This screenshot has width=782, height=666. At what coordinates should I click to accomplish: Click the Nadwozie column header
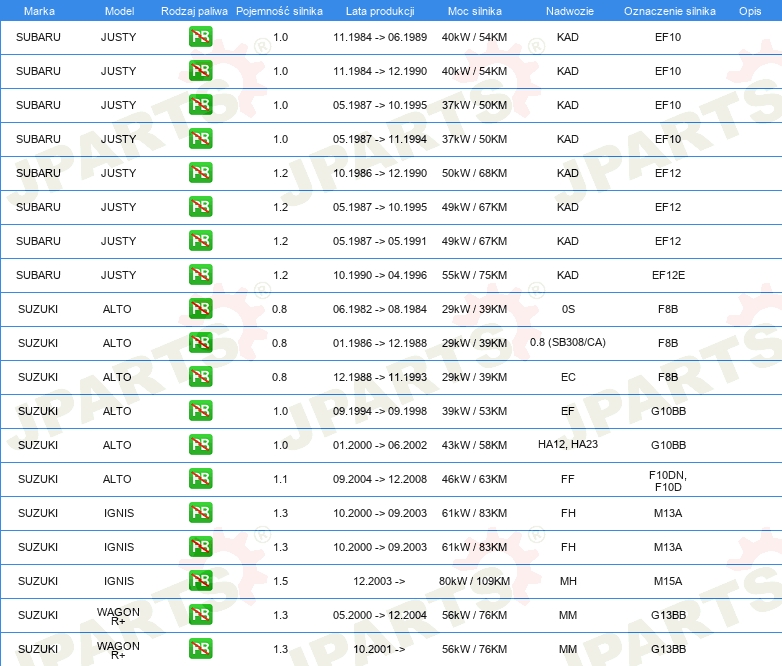point(570,11)
